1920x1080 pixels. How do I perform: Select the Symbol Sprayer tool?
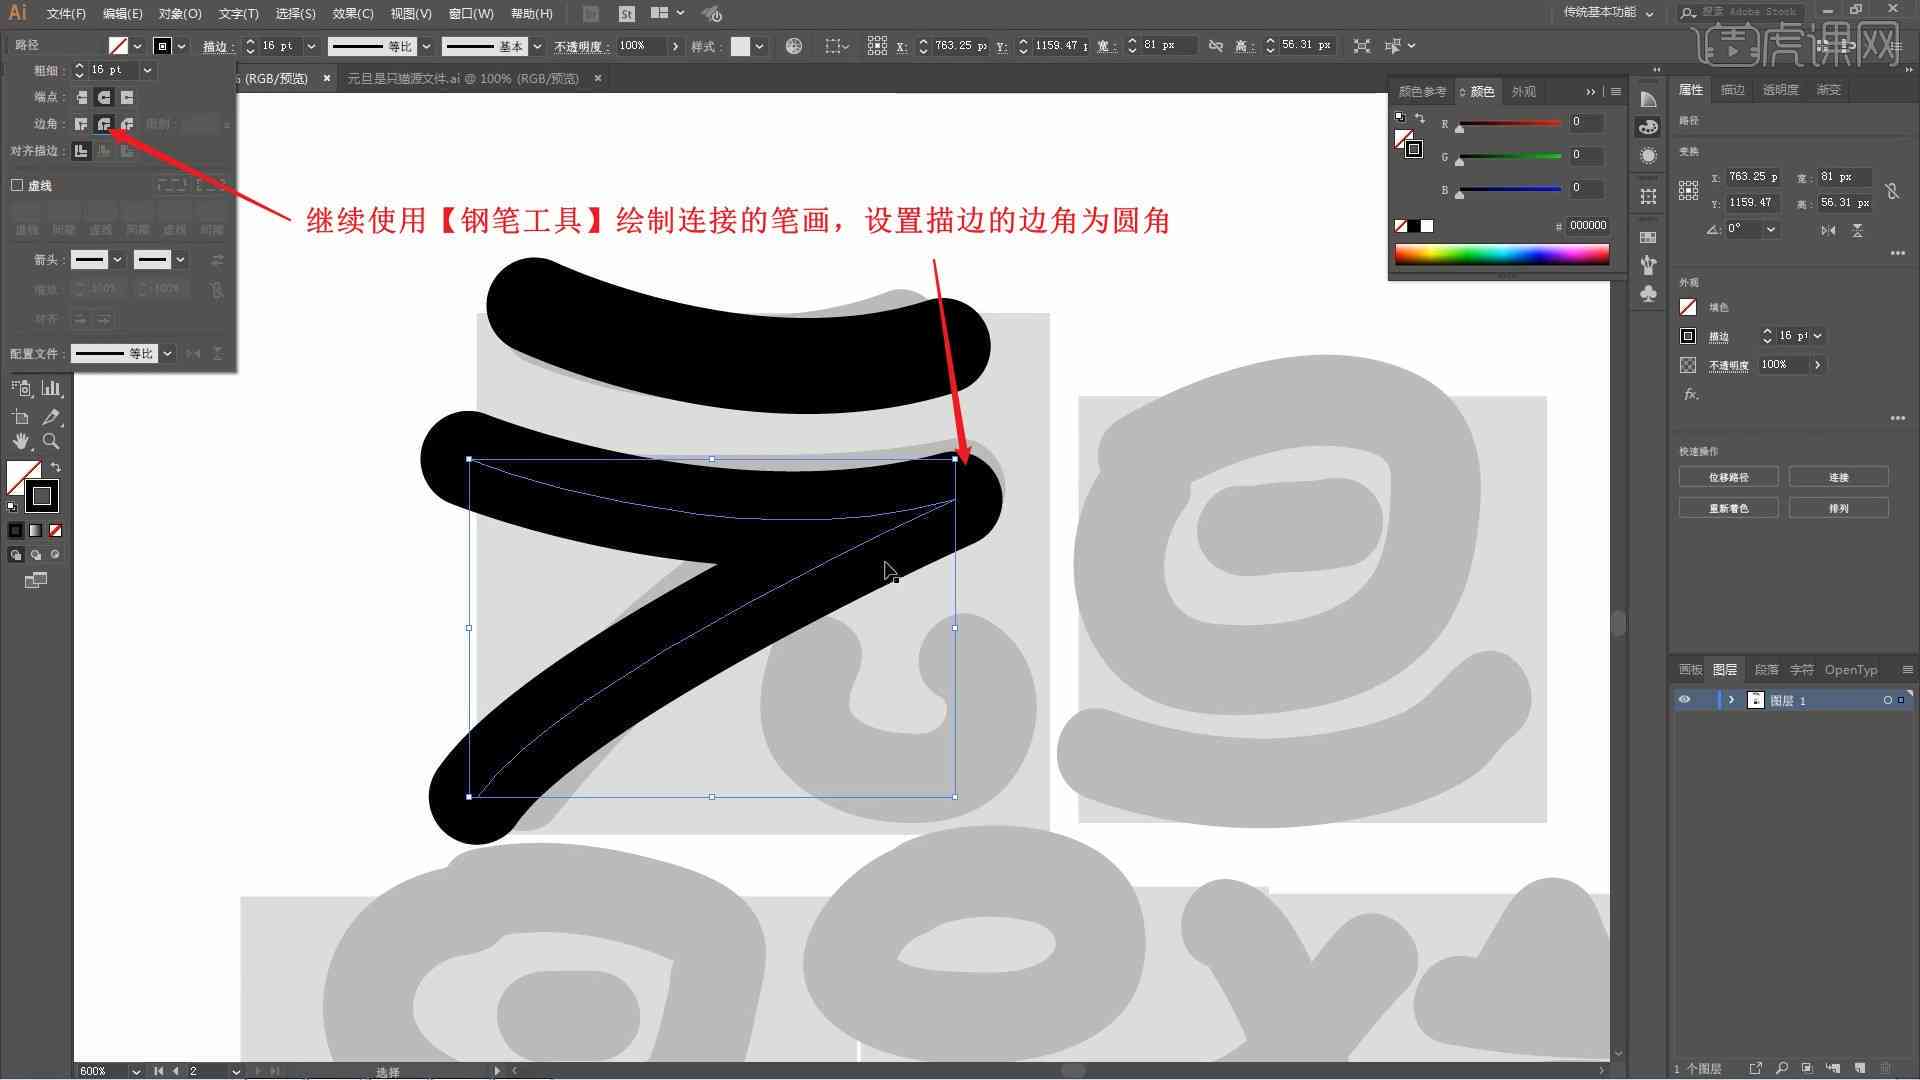(x=21, y=389)
